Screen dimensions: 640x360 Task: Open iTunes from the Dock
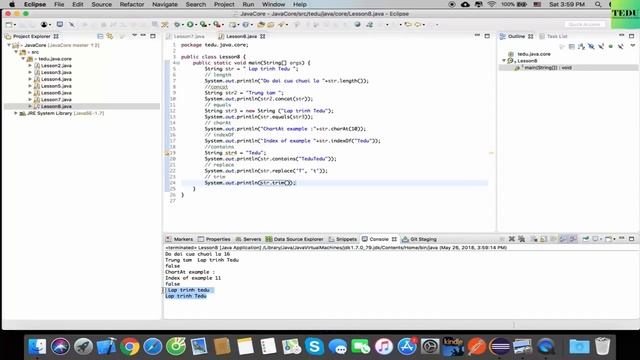384,347
